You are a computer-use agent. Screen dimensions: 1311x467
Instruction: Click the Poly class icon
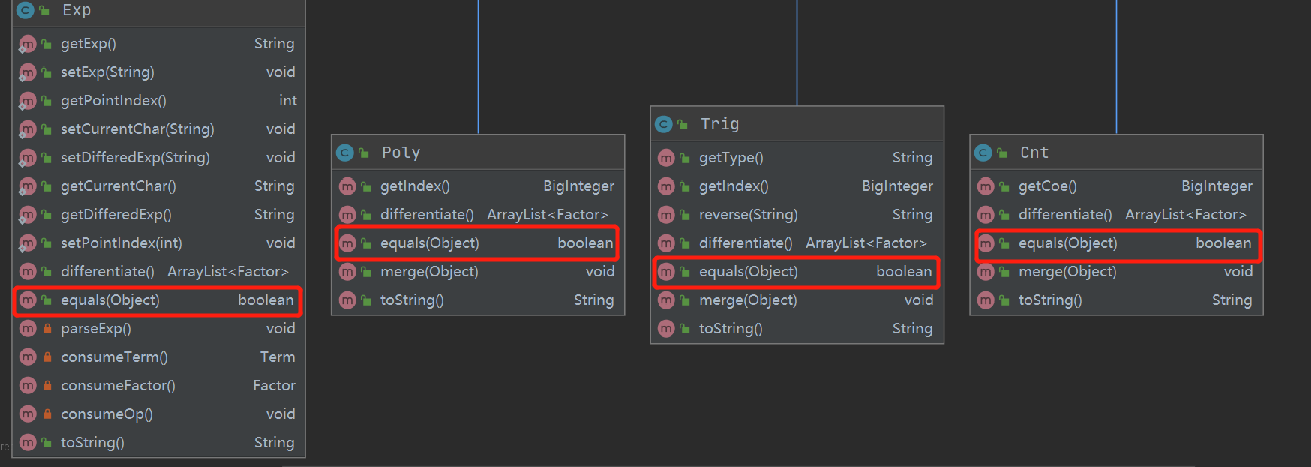[346, 153]
